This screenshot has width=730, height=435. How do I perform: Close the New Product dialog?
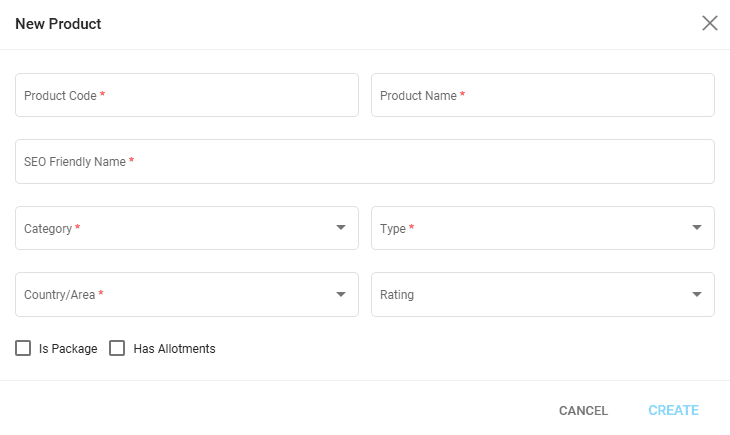(x=710, y=23)
